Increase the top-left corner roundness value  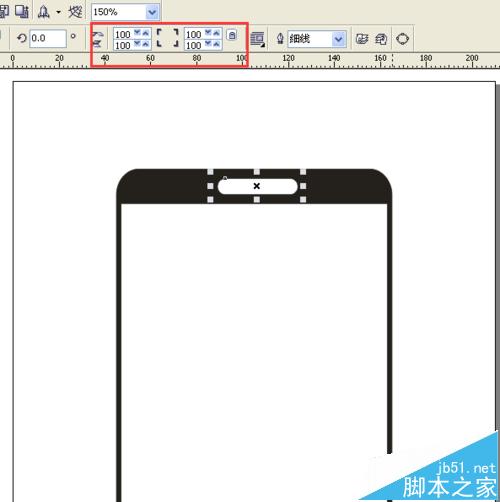[146, 33]
